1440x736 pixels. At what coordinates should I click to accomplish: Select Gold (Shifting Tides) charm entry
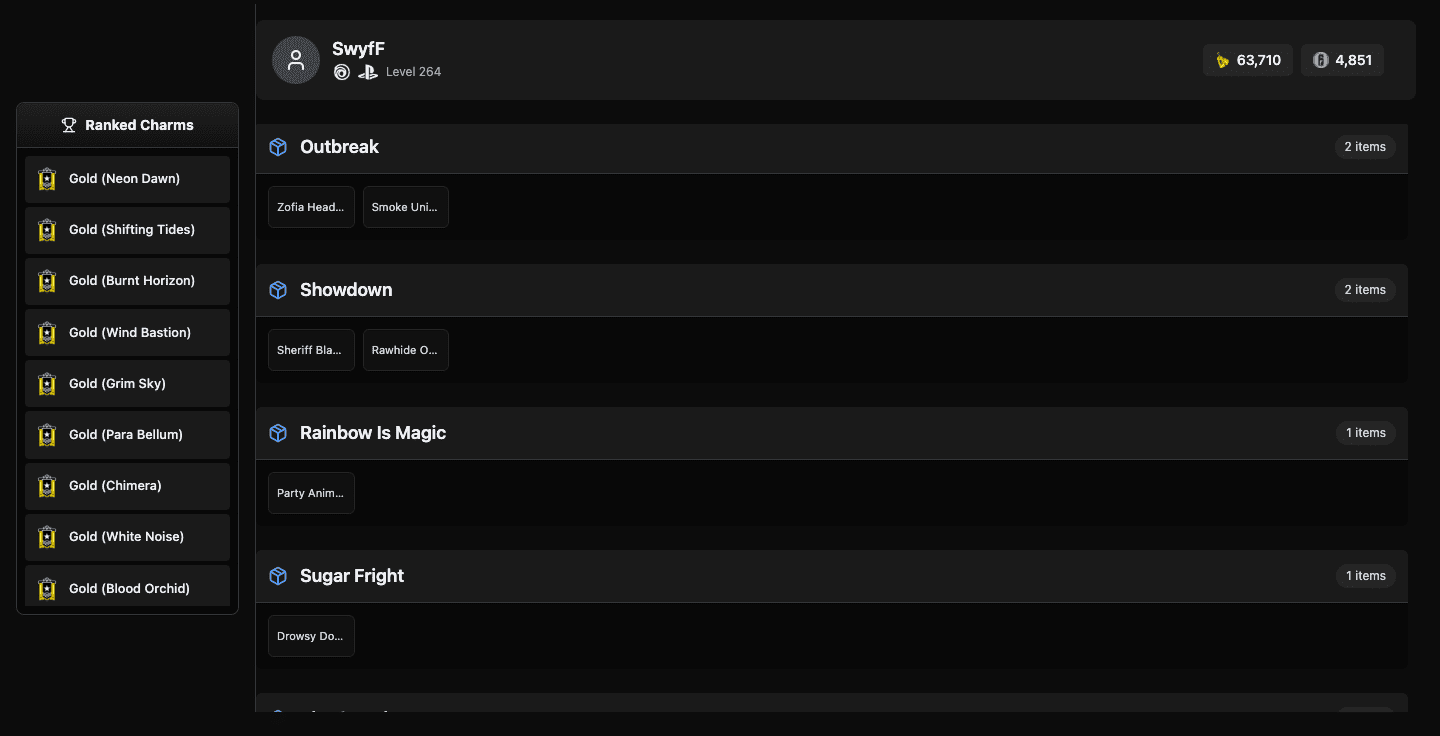click(128, 230)
